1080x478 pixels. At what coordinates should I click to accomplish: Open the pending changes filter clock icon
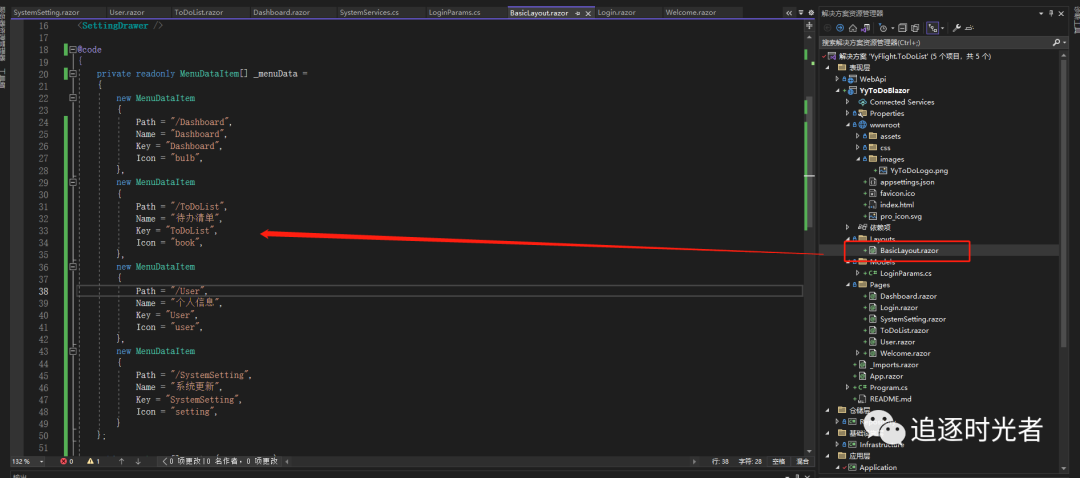click(883, 28)
